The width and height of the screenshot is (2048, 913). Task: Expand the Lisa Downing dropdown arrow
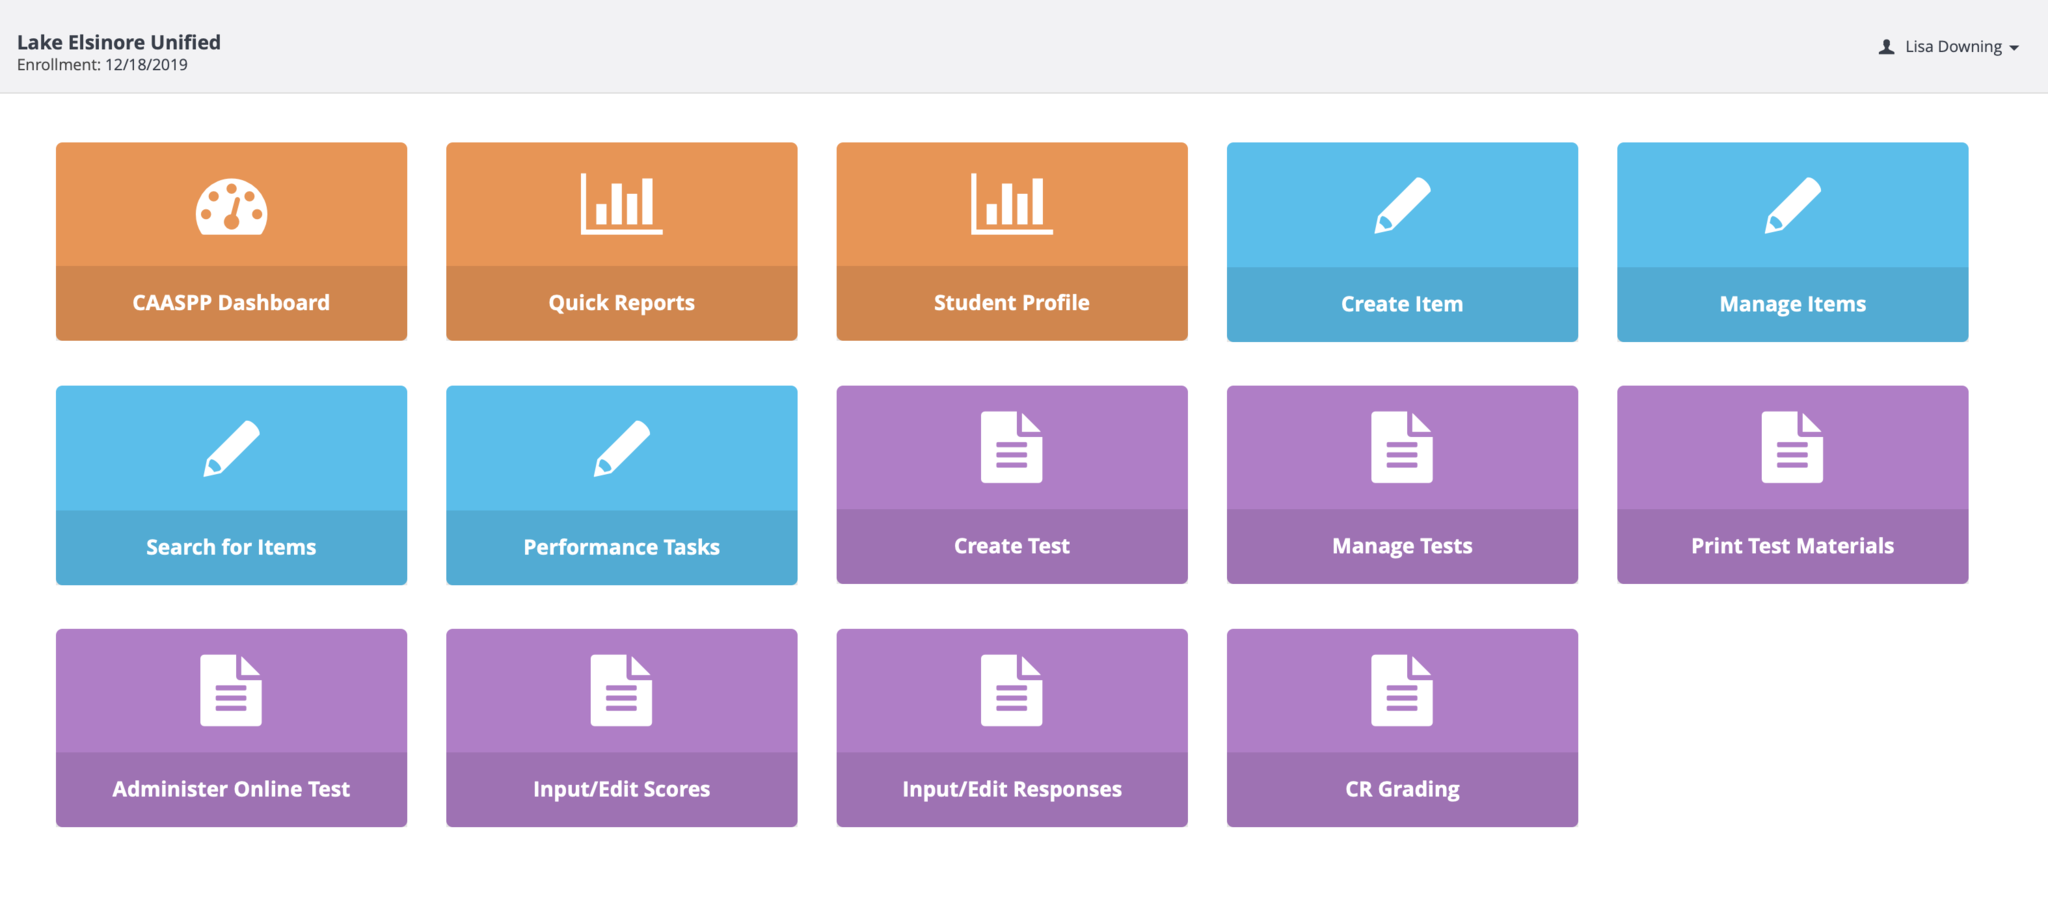point(2014,48)
